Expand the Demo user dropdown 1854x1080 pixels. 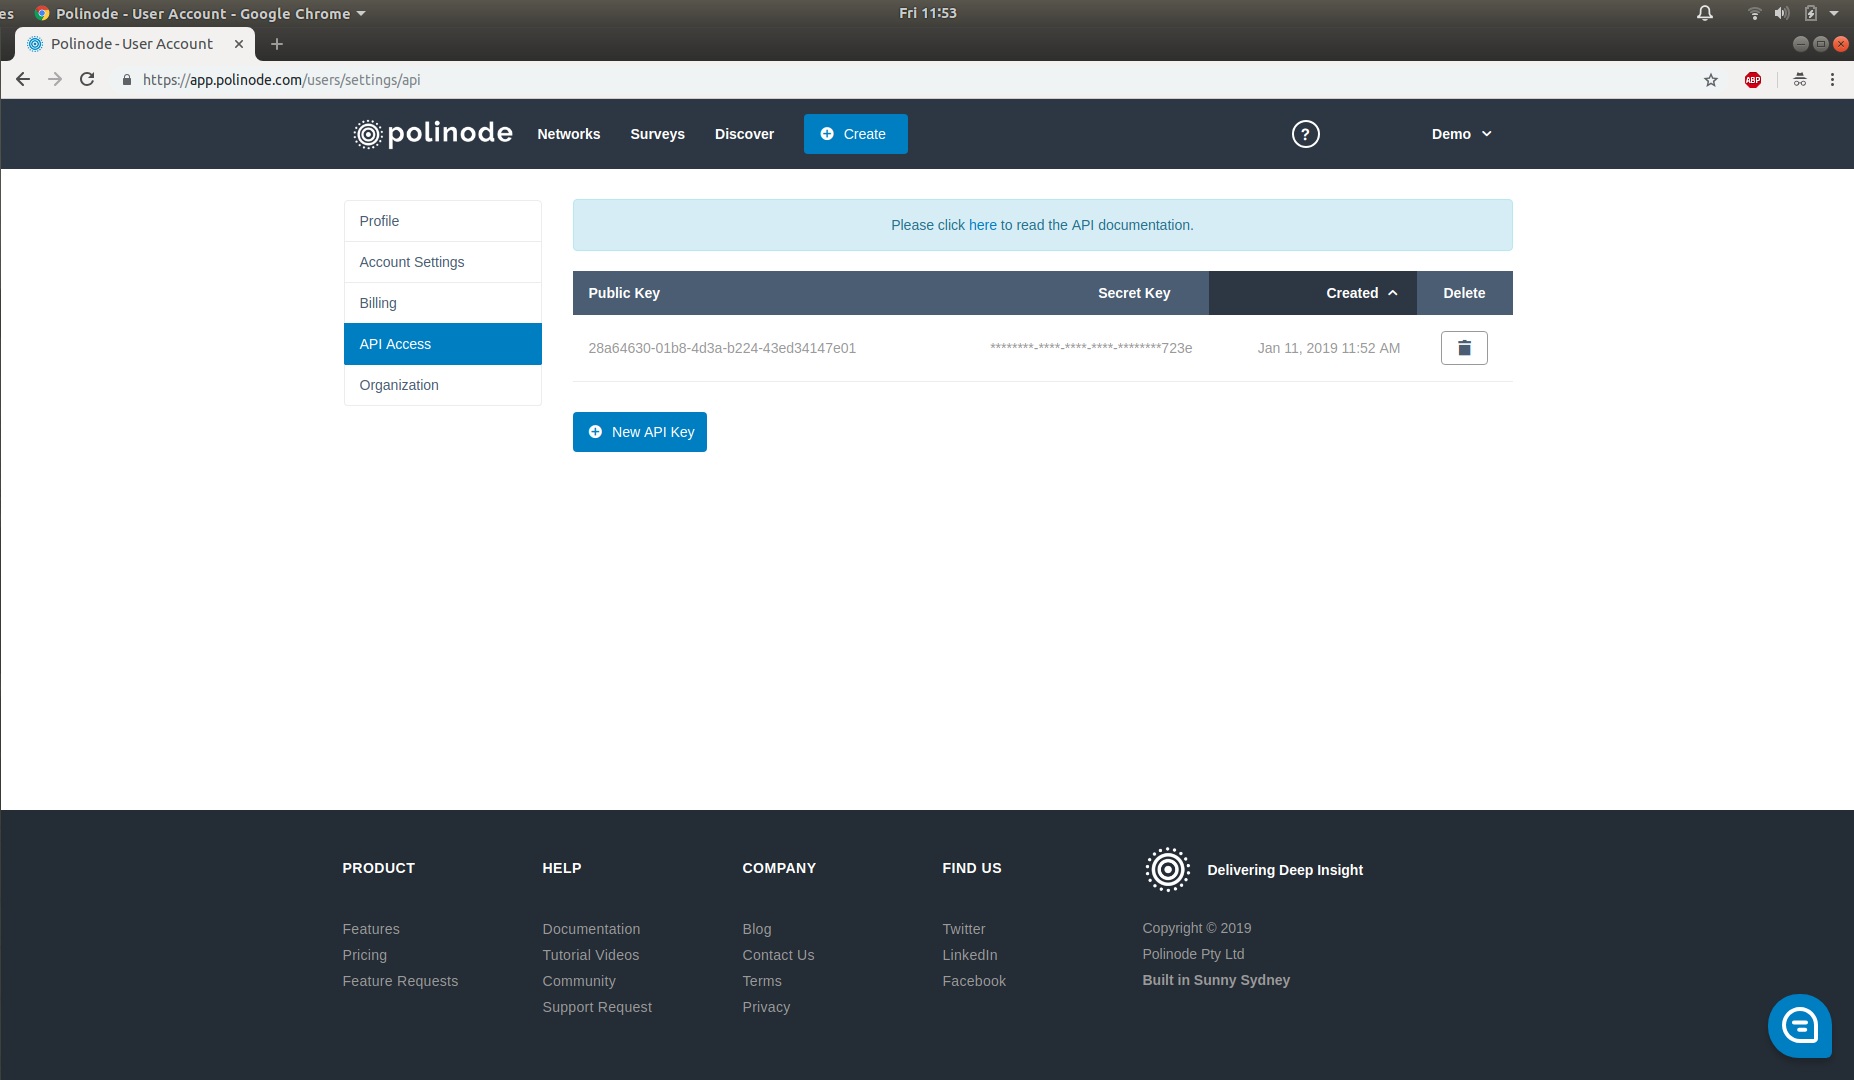click(1461, 134)
